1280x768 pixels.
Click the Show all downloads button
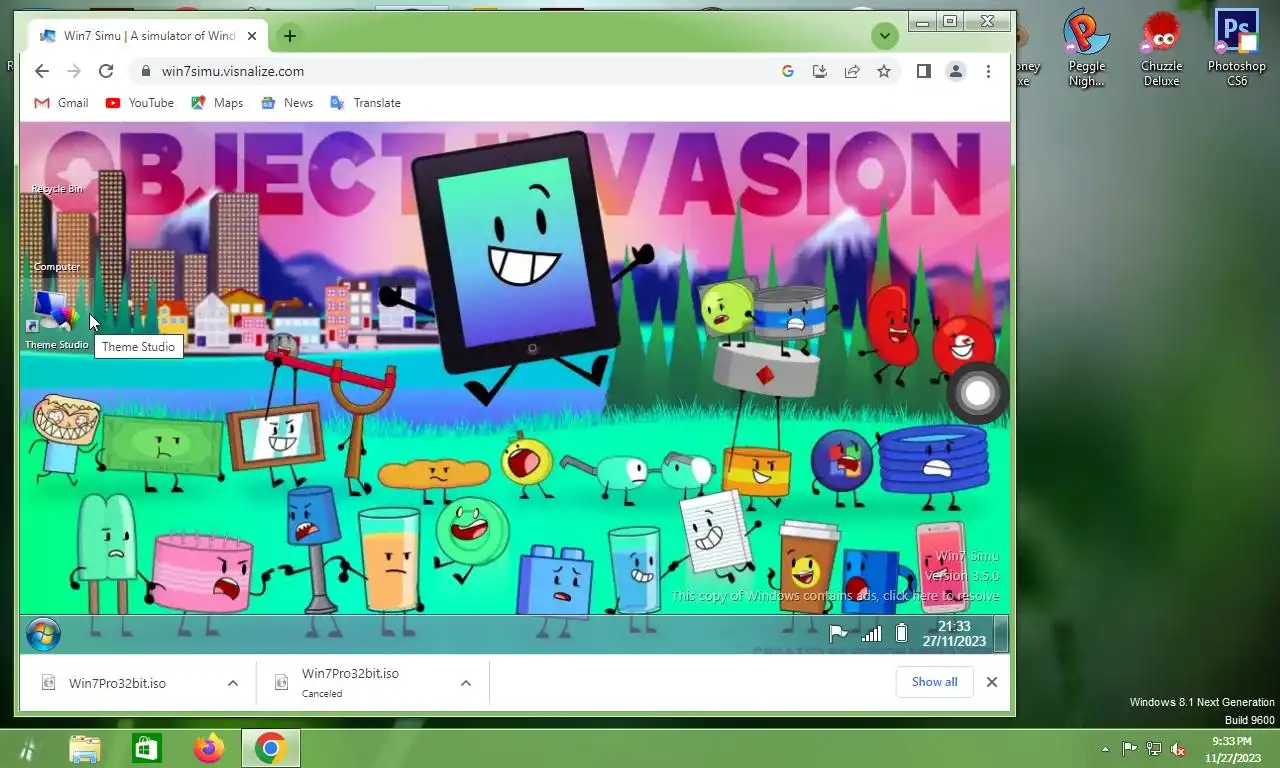[934, 682]
